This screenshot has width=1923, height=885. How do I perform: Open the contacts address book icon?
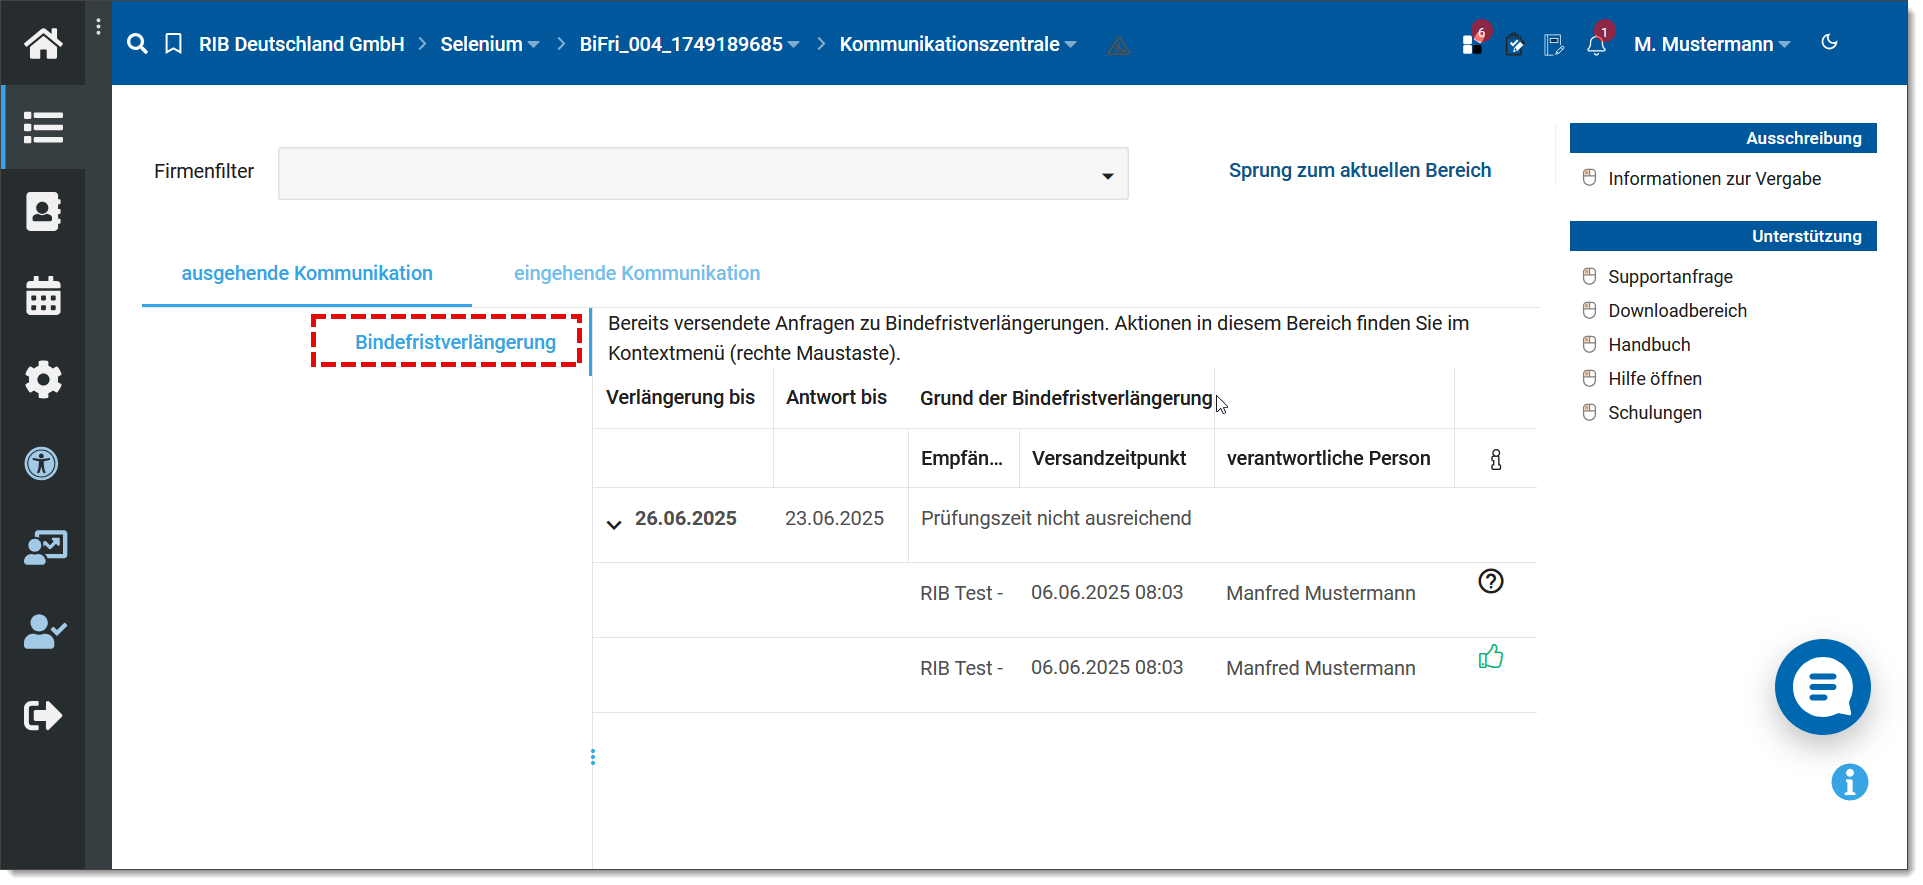43,212
